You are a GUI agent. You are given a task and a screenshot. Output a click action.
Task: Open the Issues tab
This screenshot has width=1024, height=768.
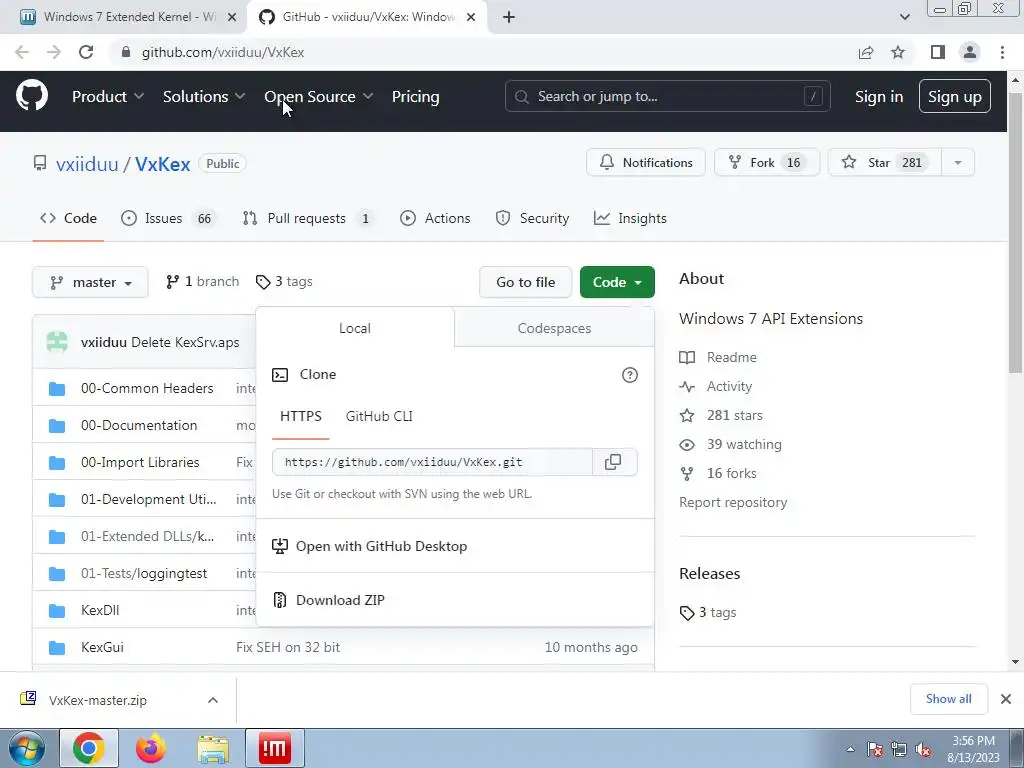168,218
